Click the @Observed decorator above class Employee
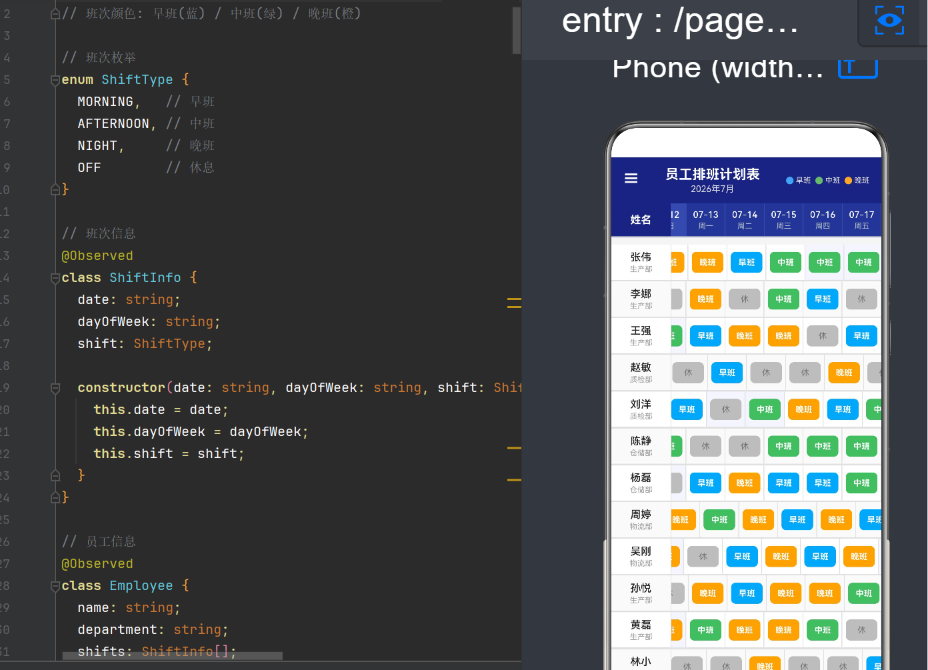 tap(97, 564)
